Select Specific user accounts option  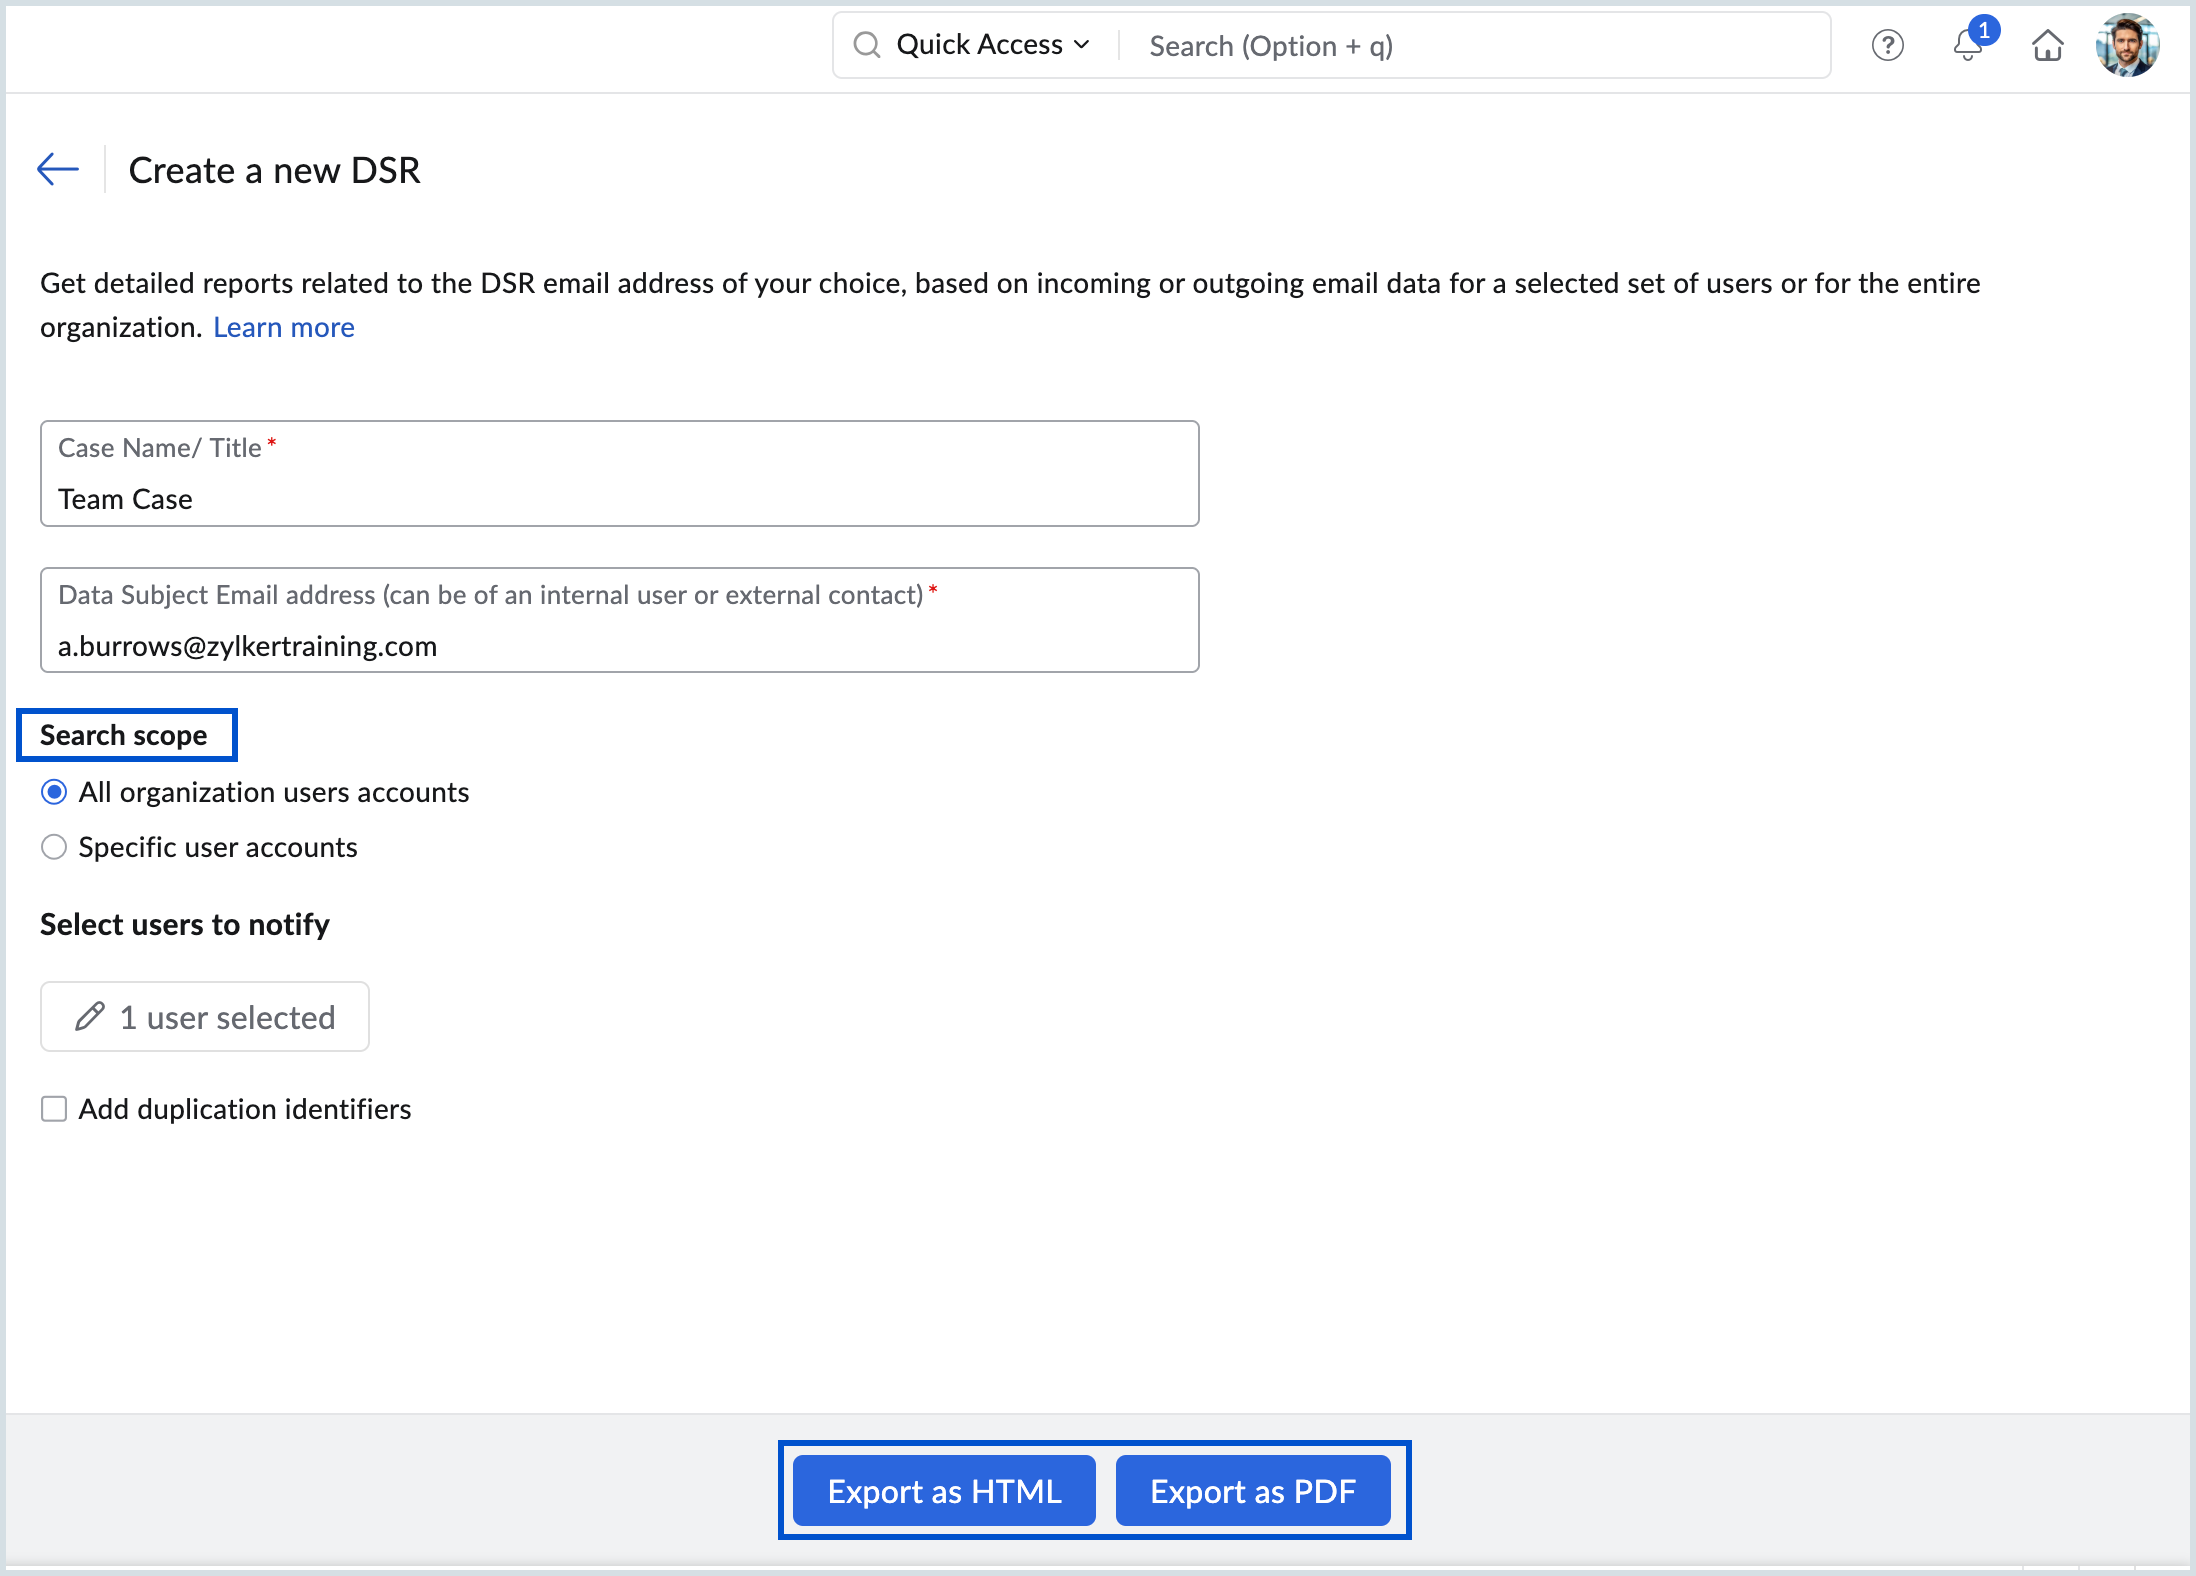coord(54,847)
